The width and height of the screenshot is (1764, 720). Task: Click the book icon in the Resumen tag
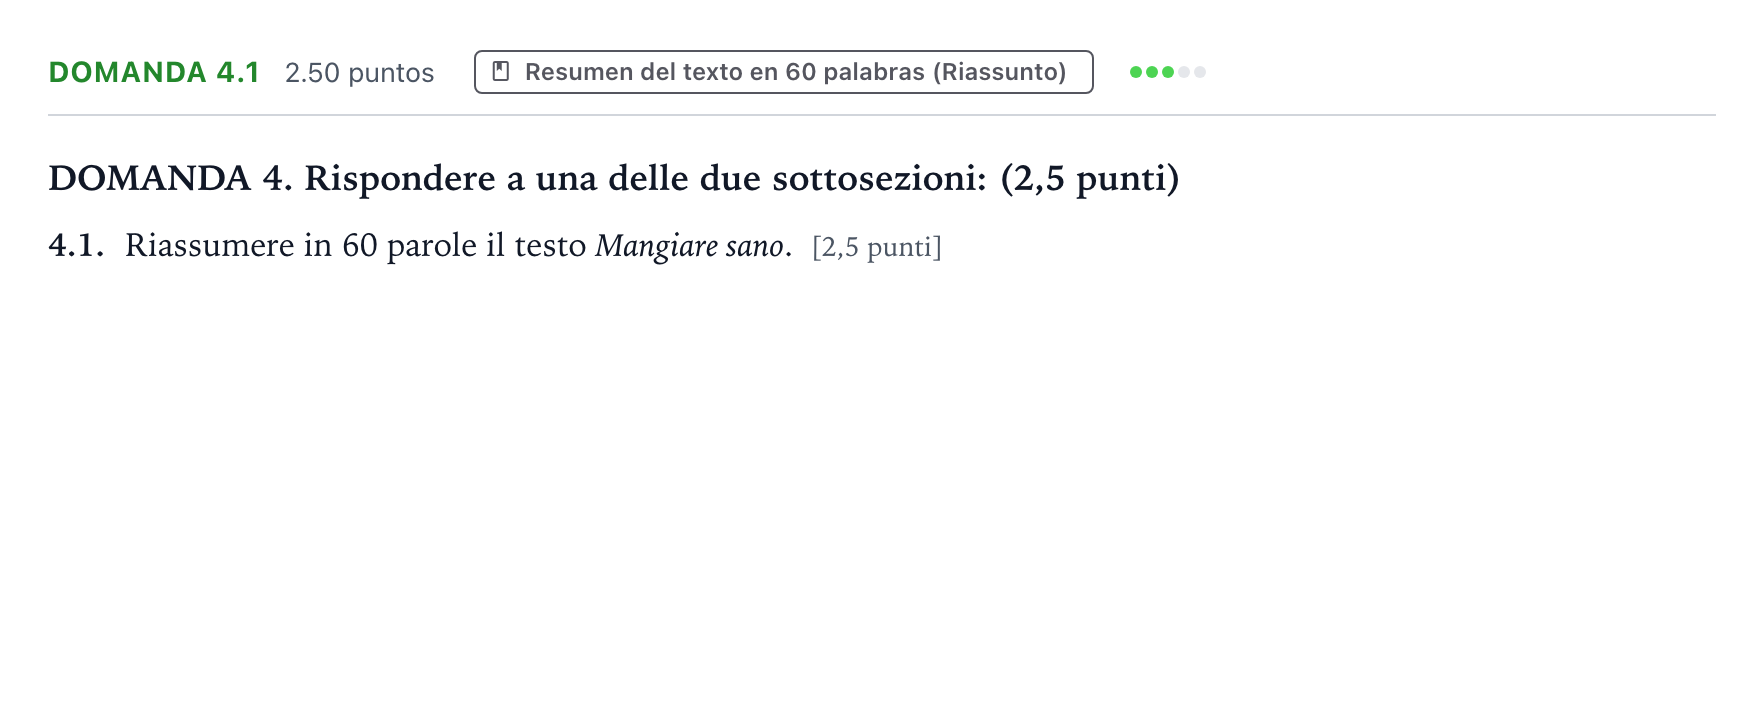(x=501, y=72)
